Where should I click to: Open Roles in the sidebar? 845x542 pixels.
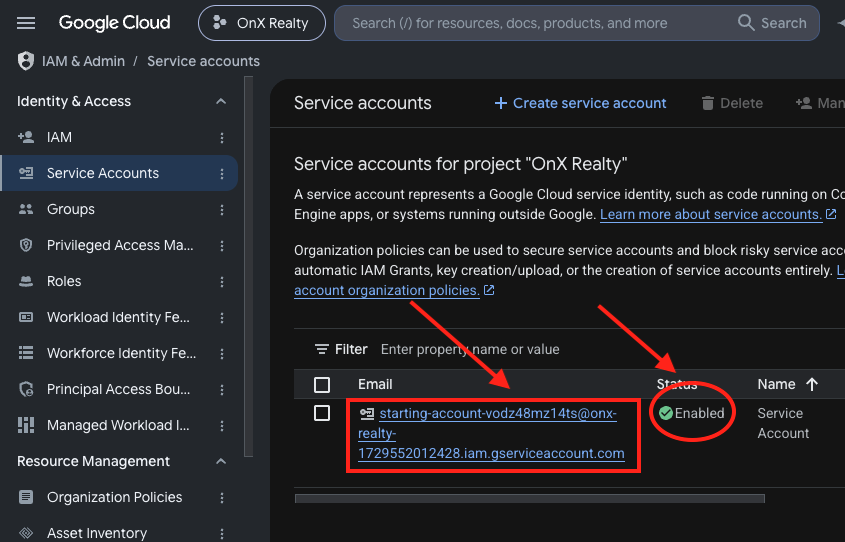[x=64, y=281]
